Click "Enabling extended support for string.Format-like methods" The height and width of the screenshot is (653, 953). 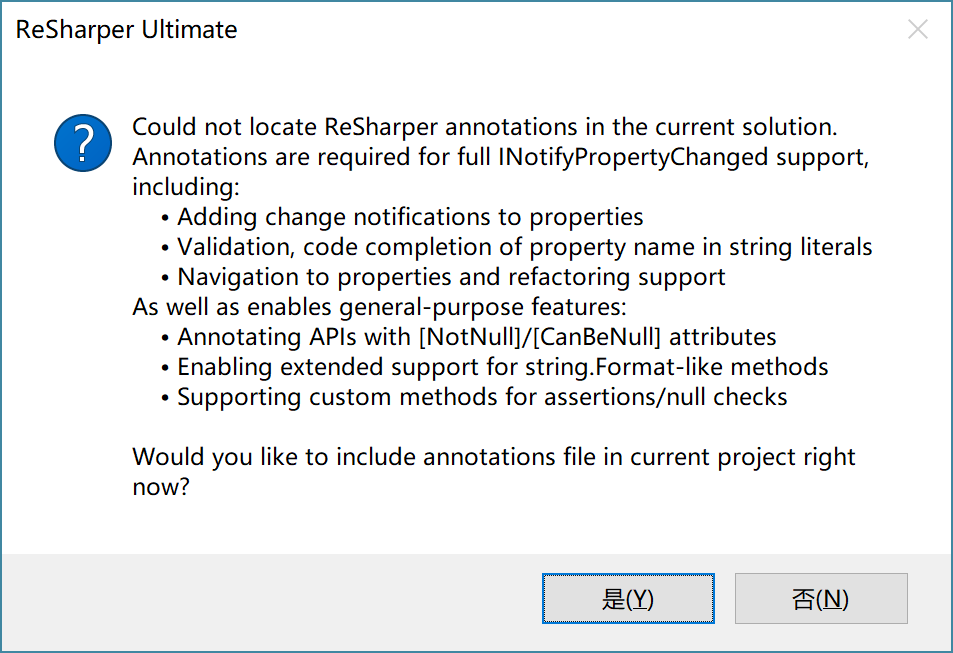click(x=503, y=367)
